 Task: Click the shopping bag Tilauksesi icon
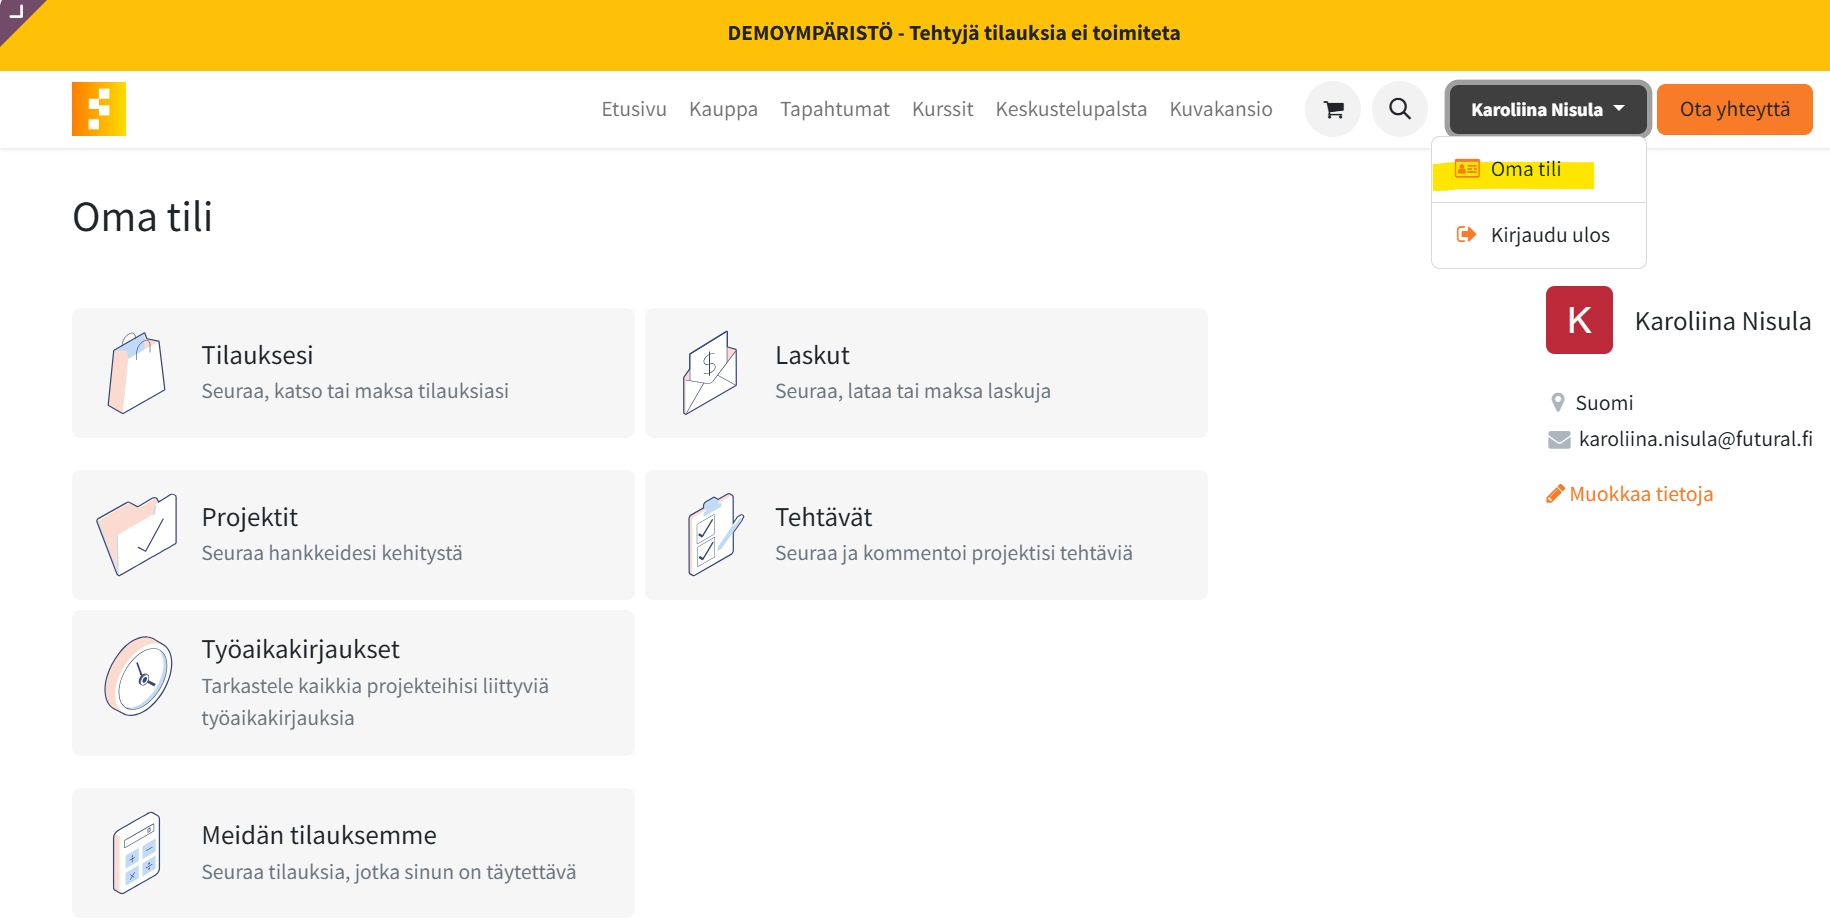tap(137, 373)
